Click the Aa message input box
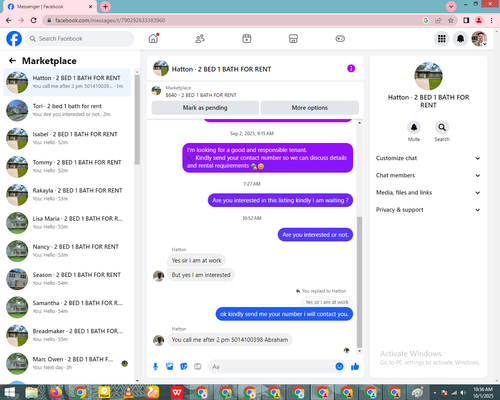Screen dimensions: 500x400 (273, 367)
